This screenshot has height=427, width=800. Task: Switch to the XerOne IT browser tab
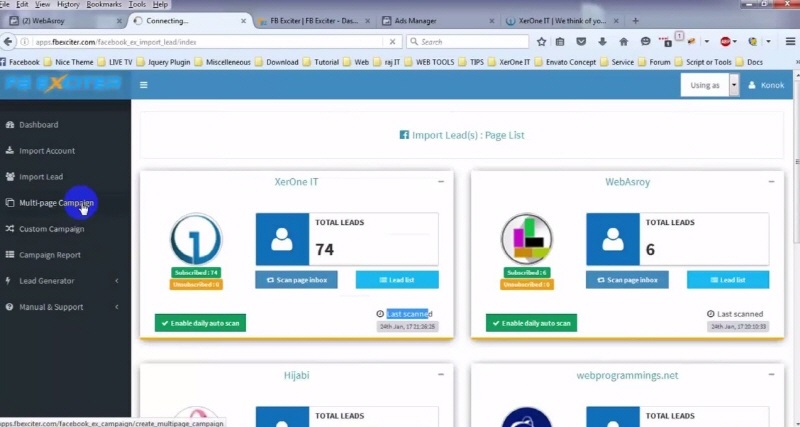pyautogui.click(x=563, y=21)
